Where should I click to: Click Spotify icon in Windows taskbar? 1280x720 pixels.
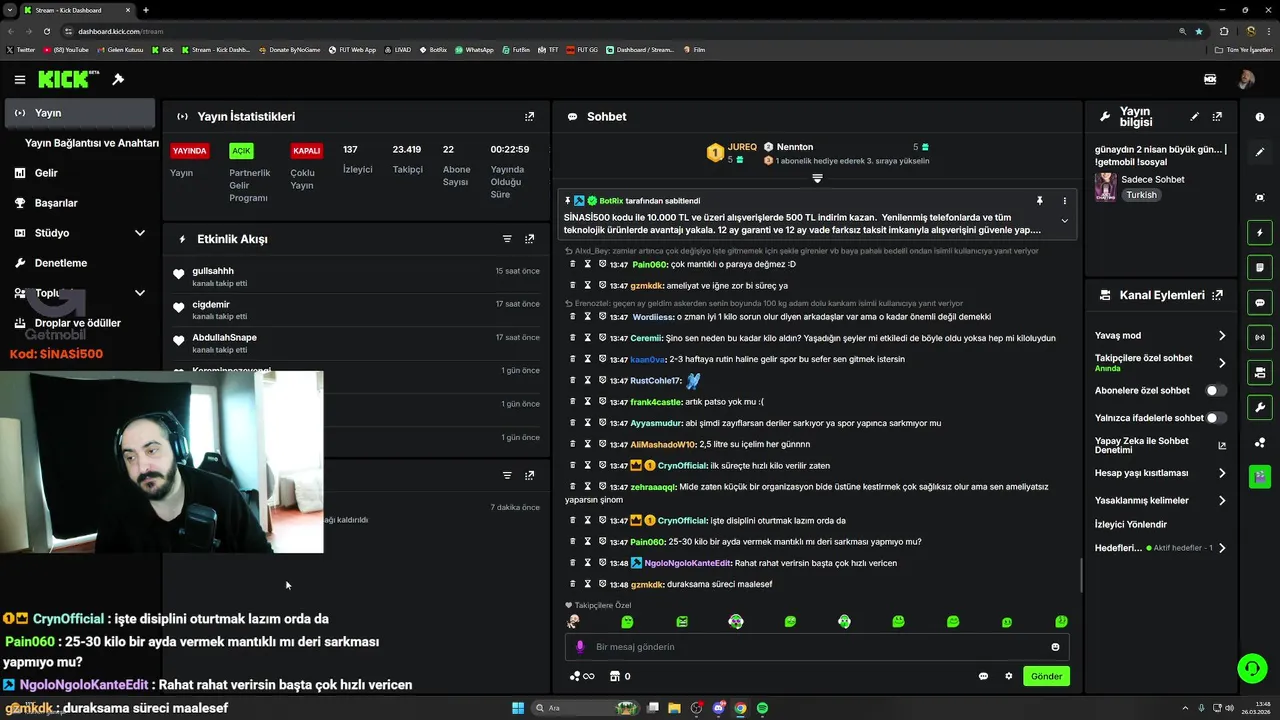(x=762, y=708)
